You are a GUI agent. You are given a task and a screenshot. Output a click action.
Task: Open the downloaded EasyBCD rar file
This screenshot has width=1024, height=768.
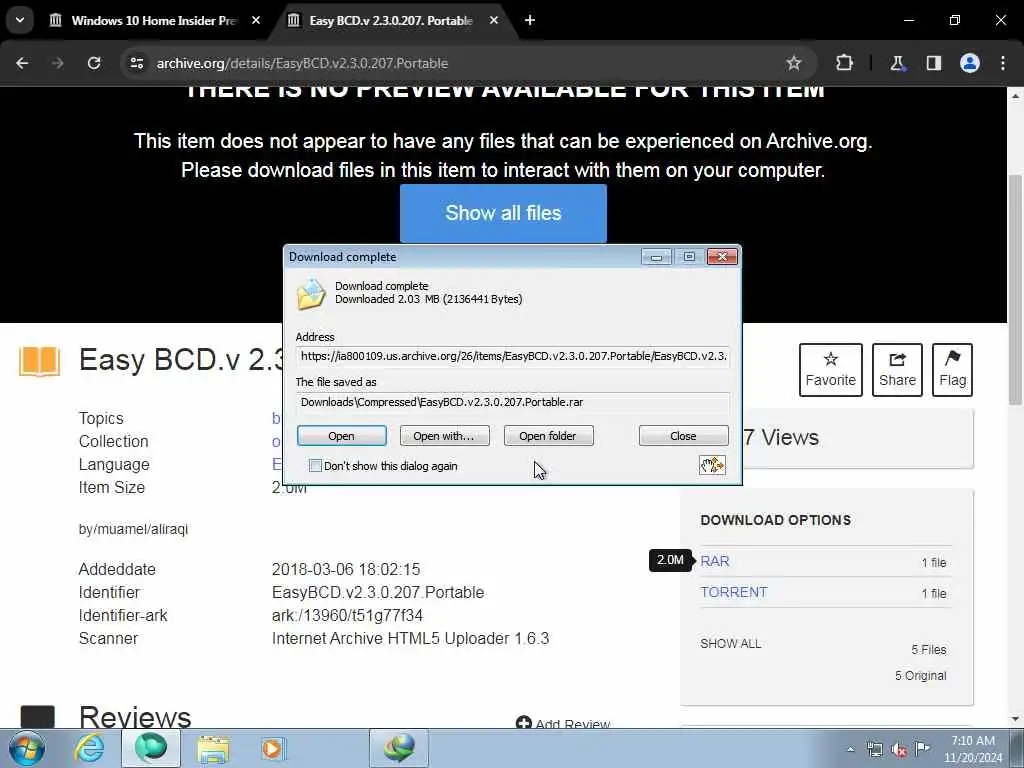pos(342,436)
